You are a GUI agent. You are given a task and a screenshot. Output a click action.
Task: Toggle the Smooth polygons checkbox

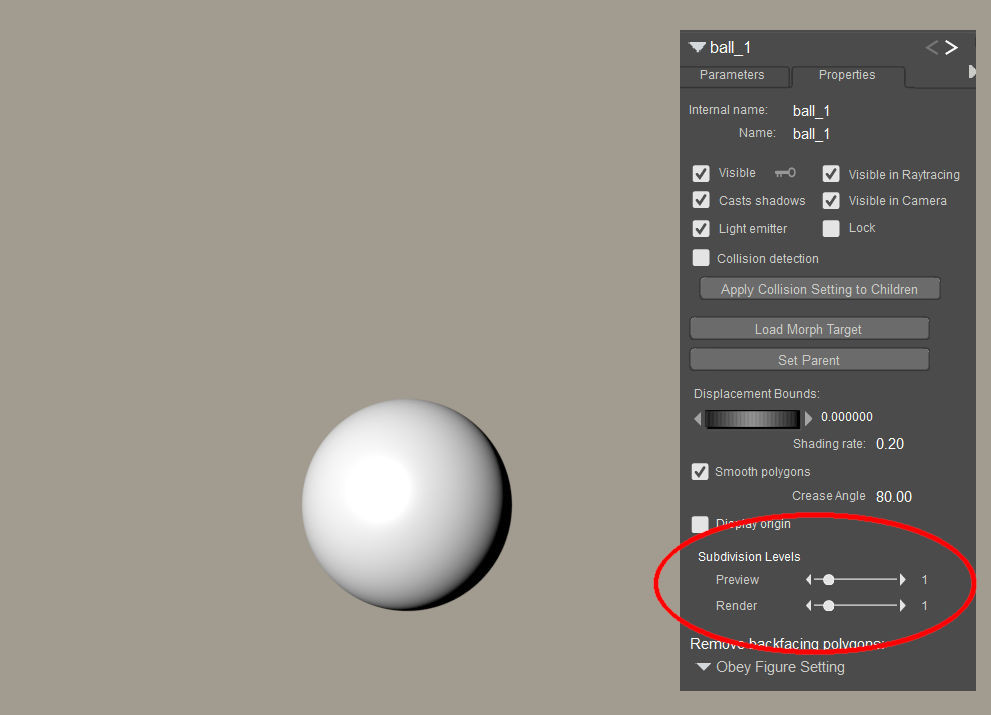coord(700,472)
